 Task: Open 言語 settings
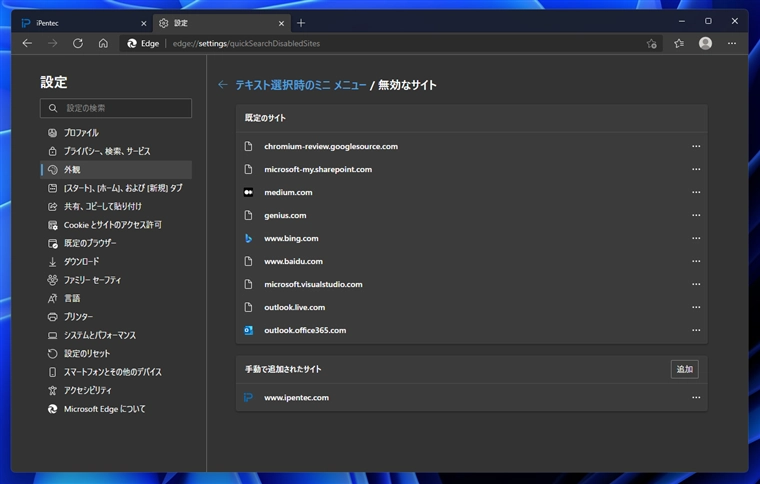tap(116, 298)
